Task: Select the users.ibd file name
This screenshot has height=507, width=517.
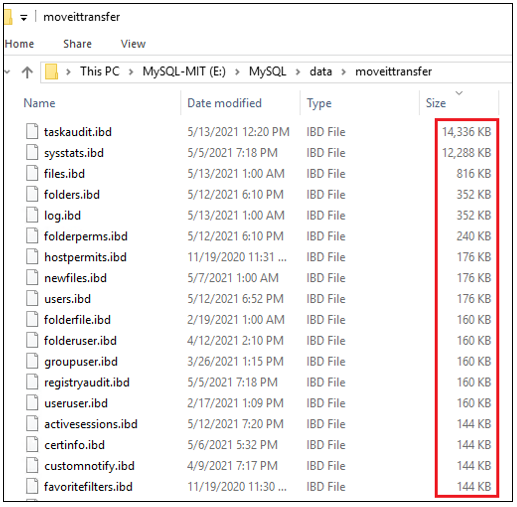Action: coord(67,299)
